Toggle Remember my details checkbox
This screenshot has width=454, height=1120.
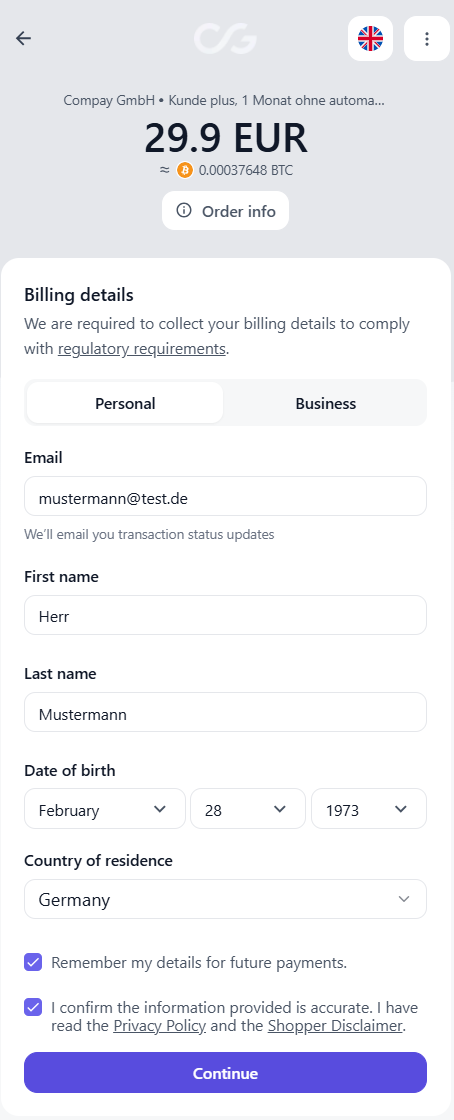point(33,962)
